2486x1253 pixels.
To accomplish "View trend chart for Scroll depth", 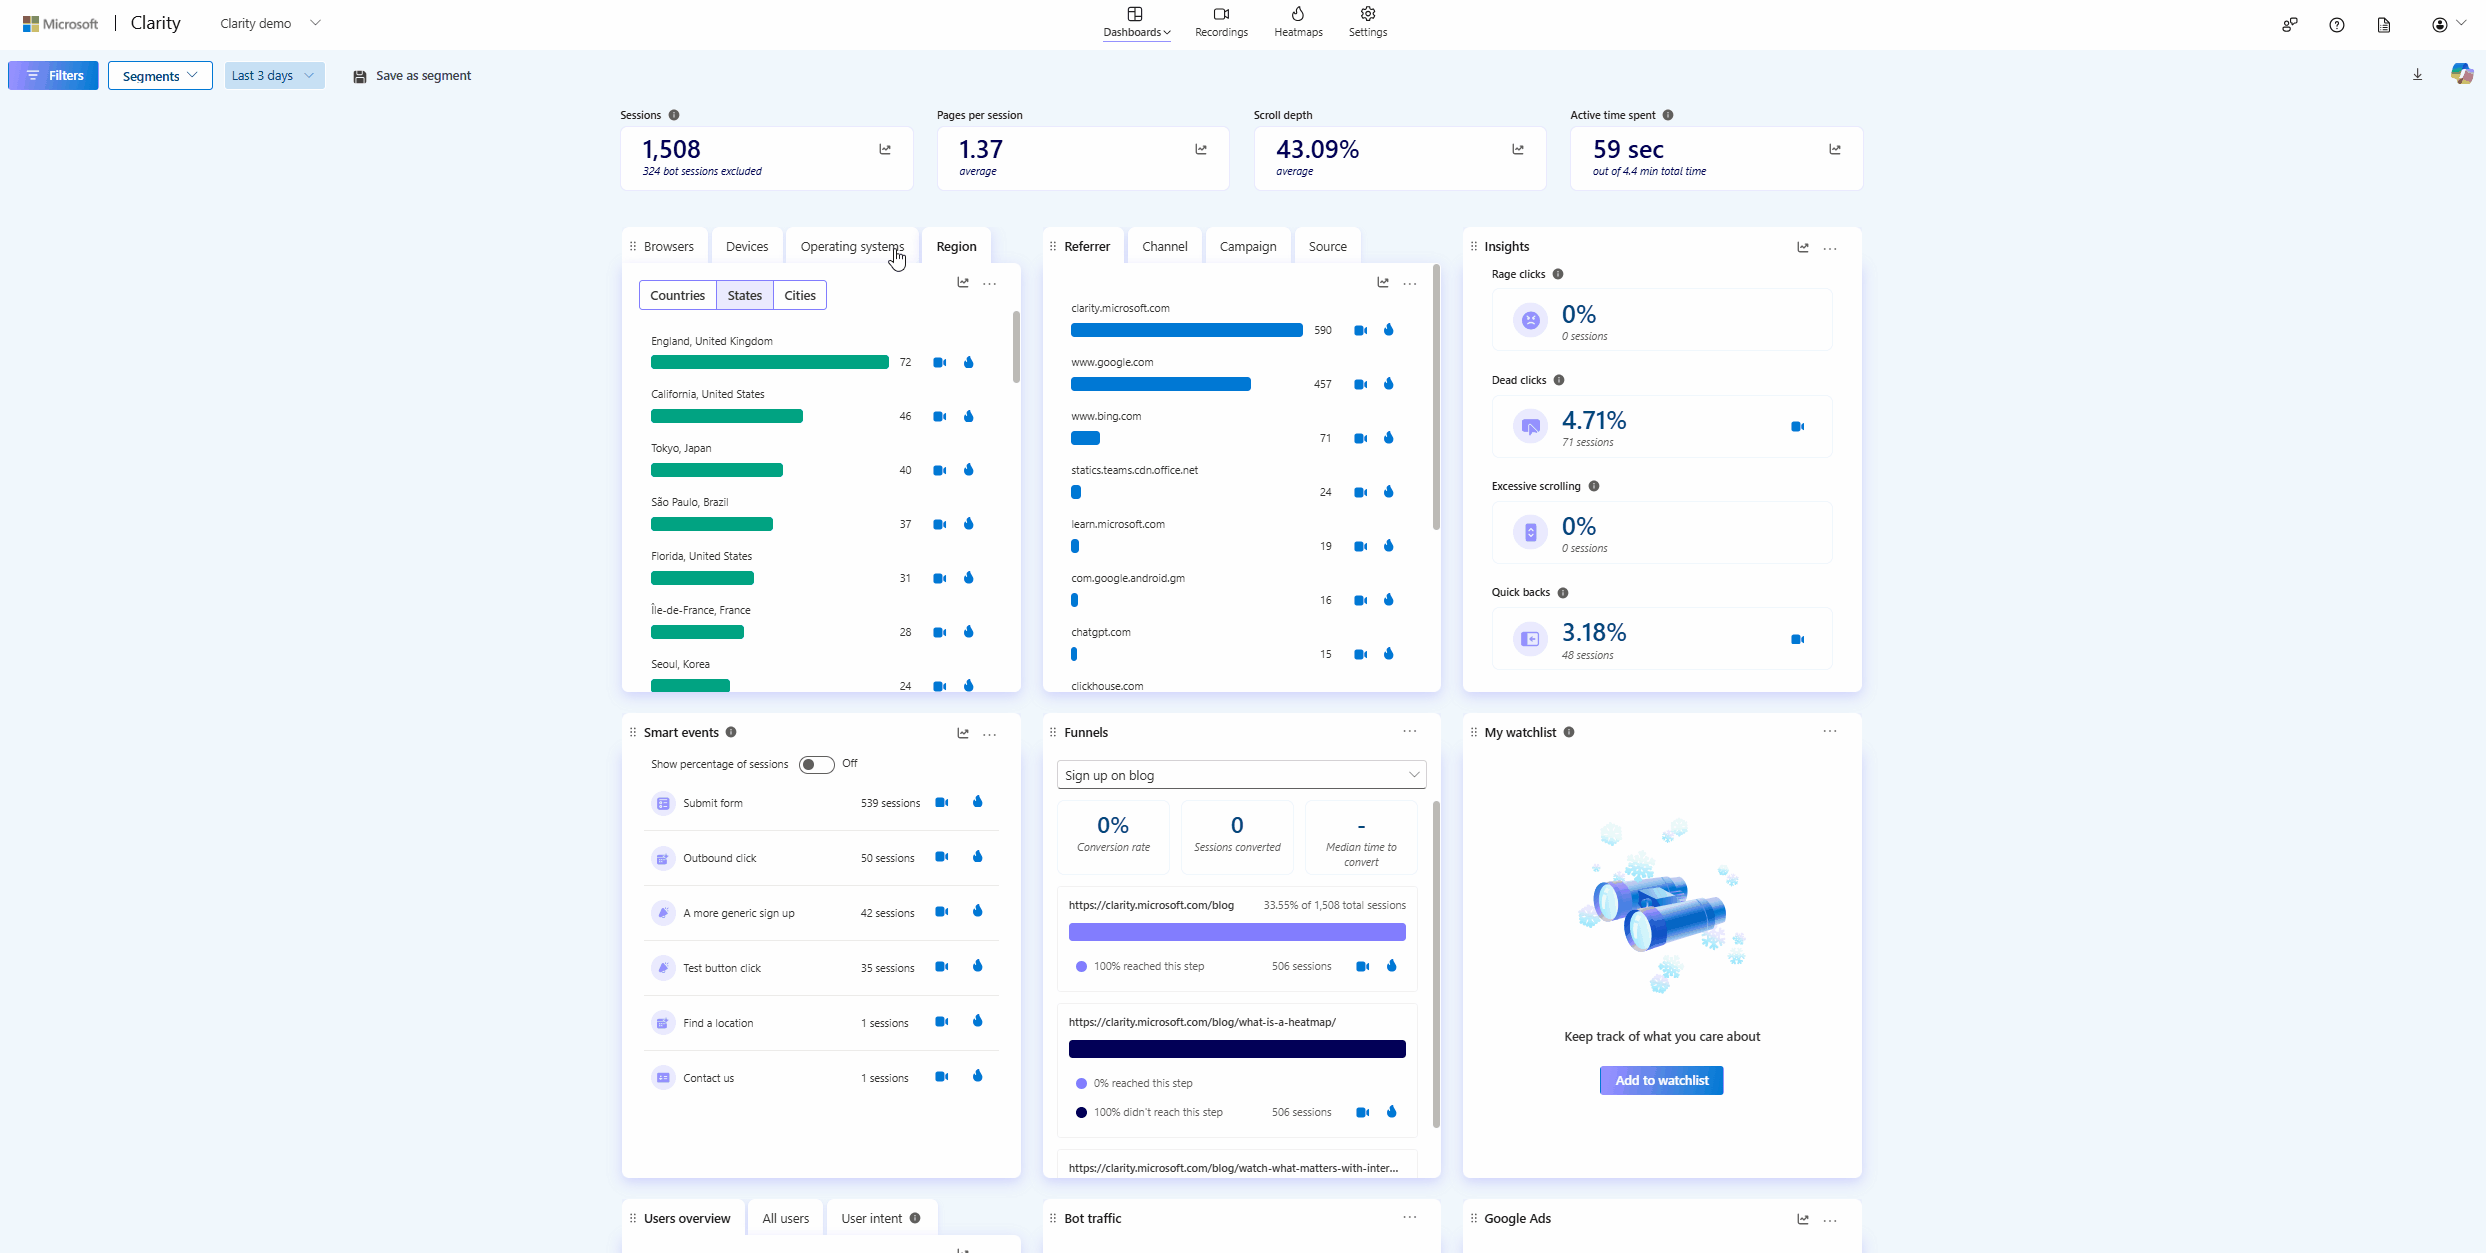I will click(x=1518, y=149).
